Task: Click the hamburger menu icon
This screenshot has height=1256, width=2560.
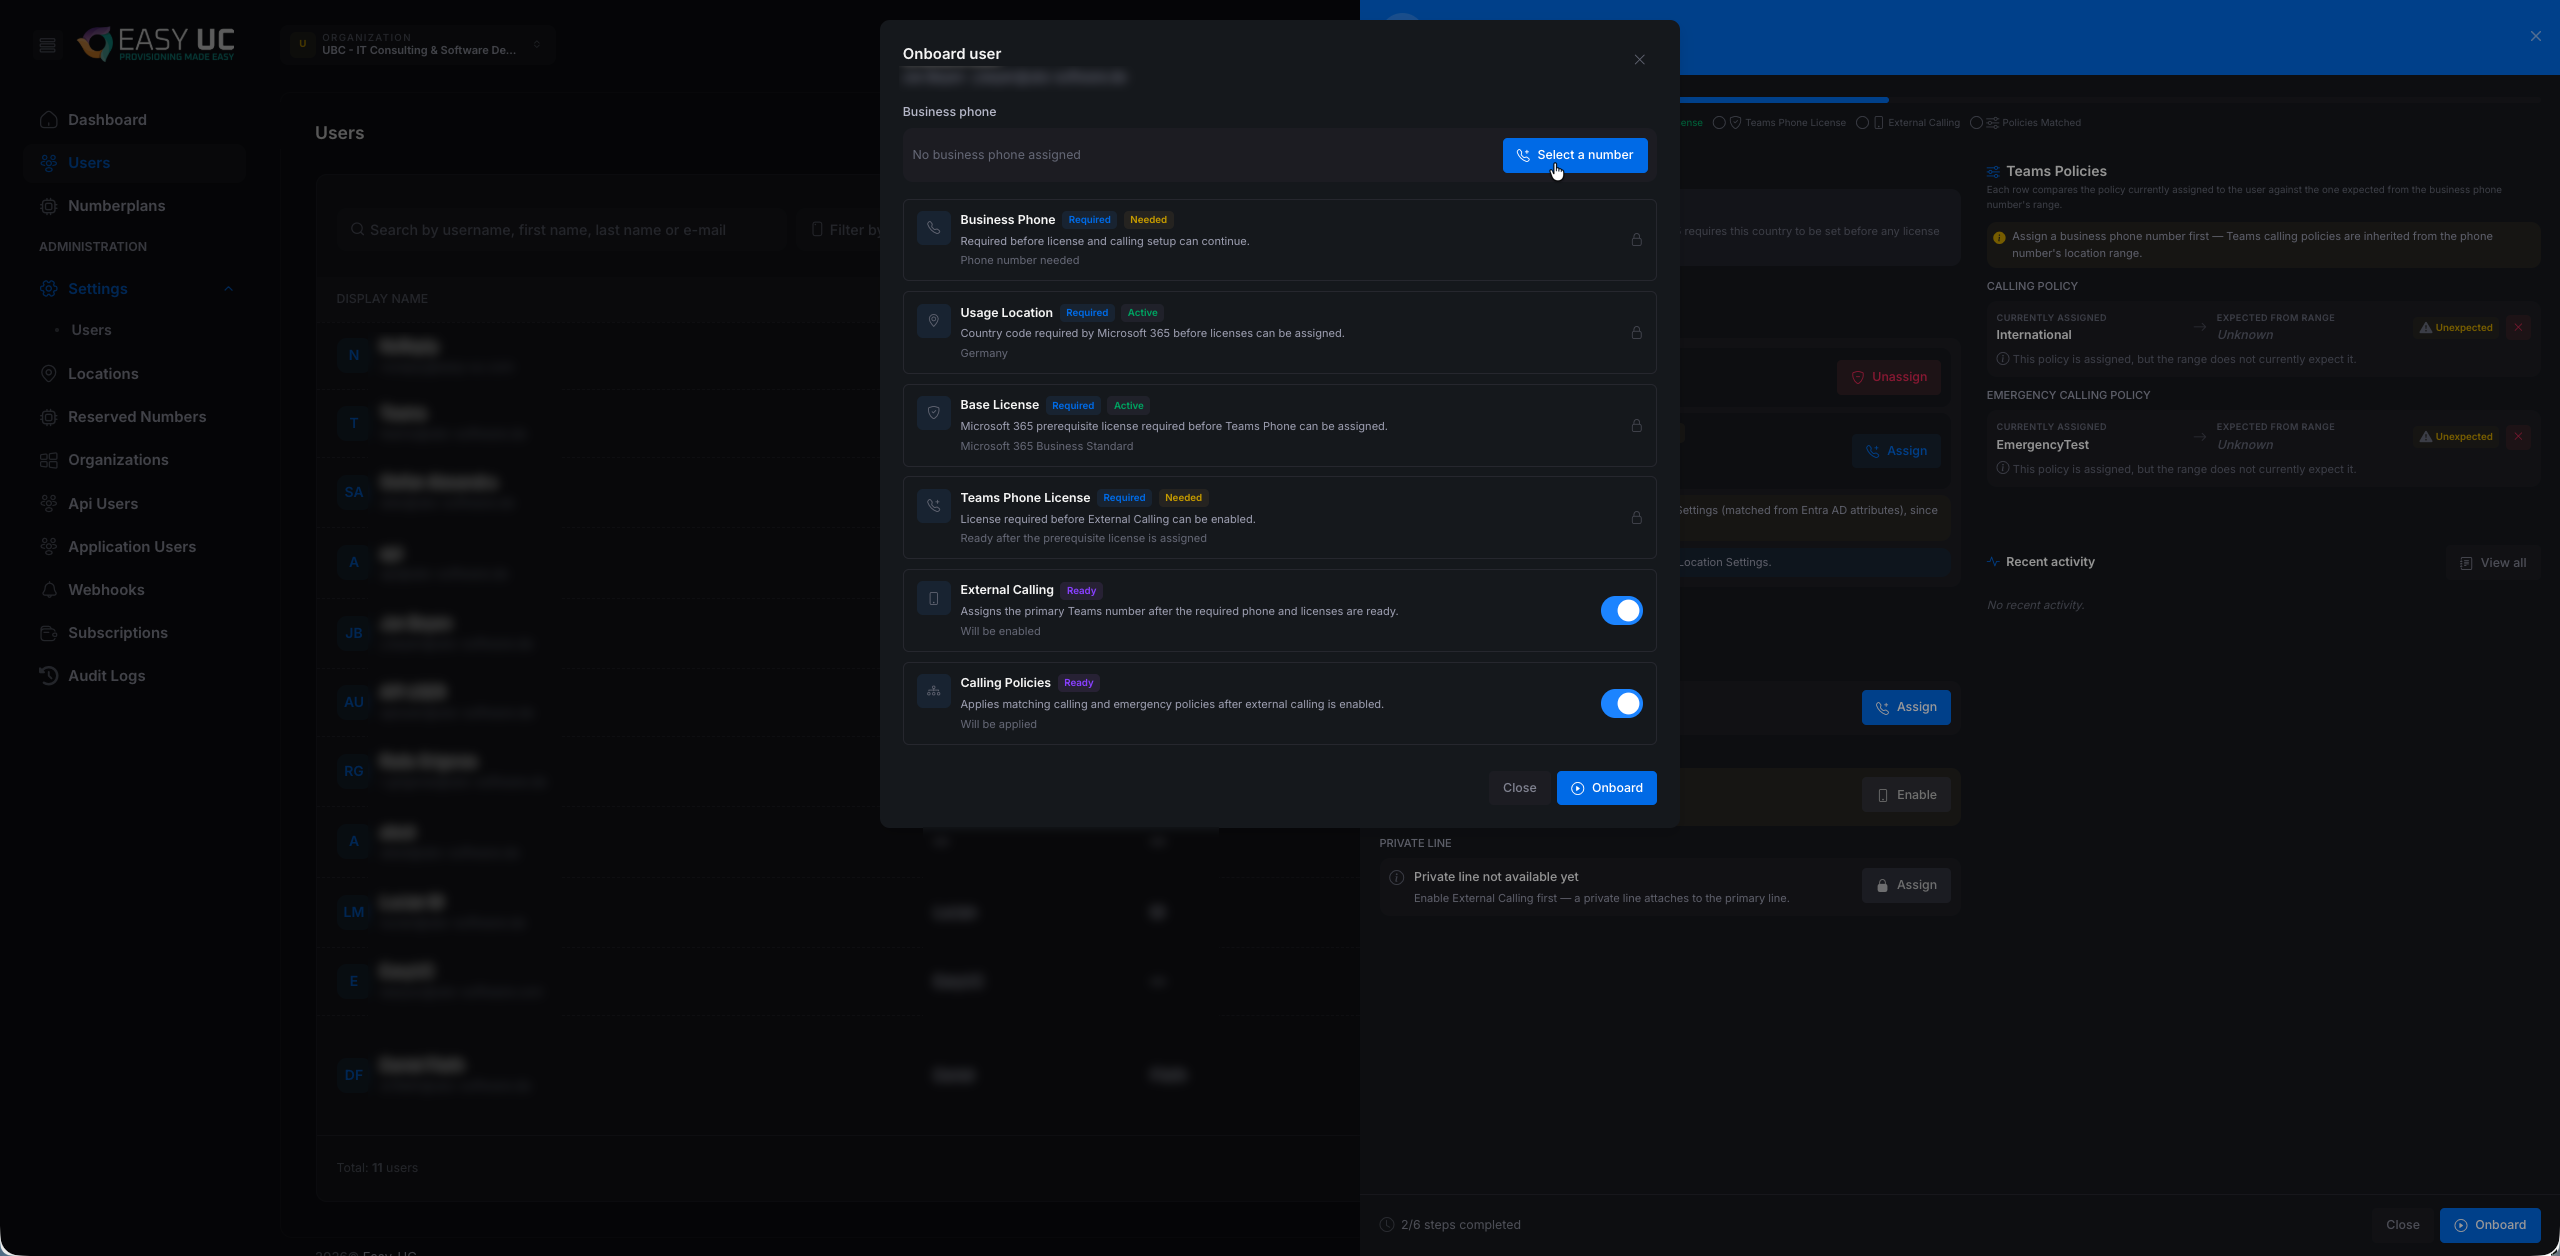Action: [47, 45]
